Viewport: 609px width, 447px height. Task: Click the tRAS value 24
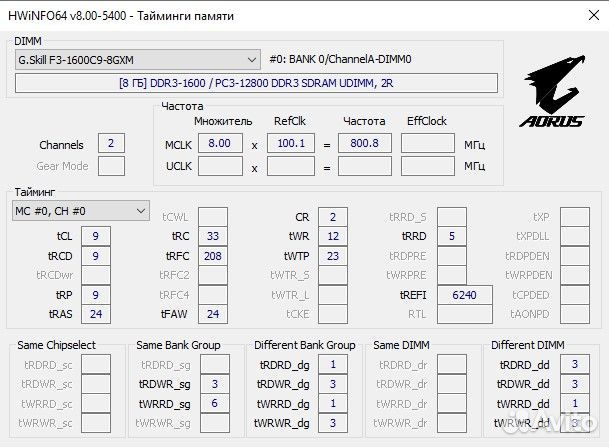(x=96, y=314)
